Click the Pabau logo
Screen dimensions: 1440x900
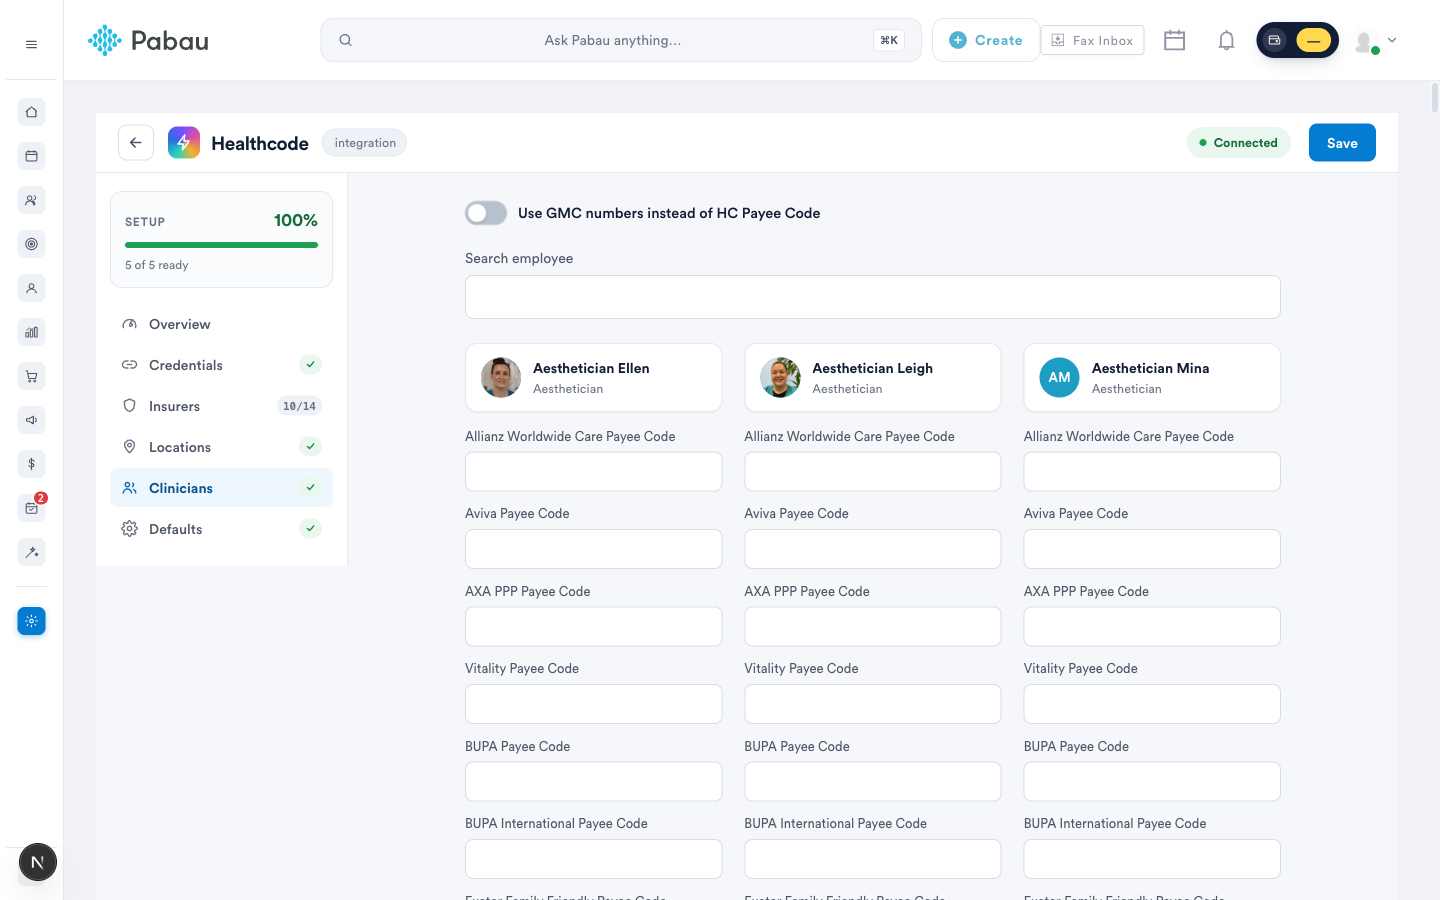[148, 40]
